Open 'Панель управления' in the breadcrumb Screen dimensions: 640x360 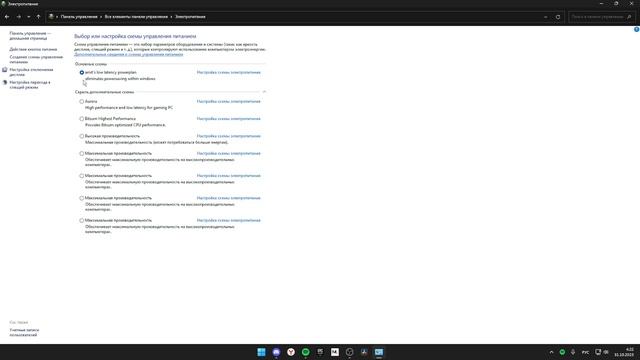(79, 17)
